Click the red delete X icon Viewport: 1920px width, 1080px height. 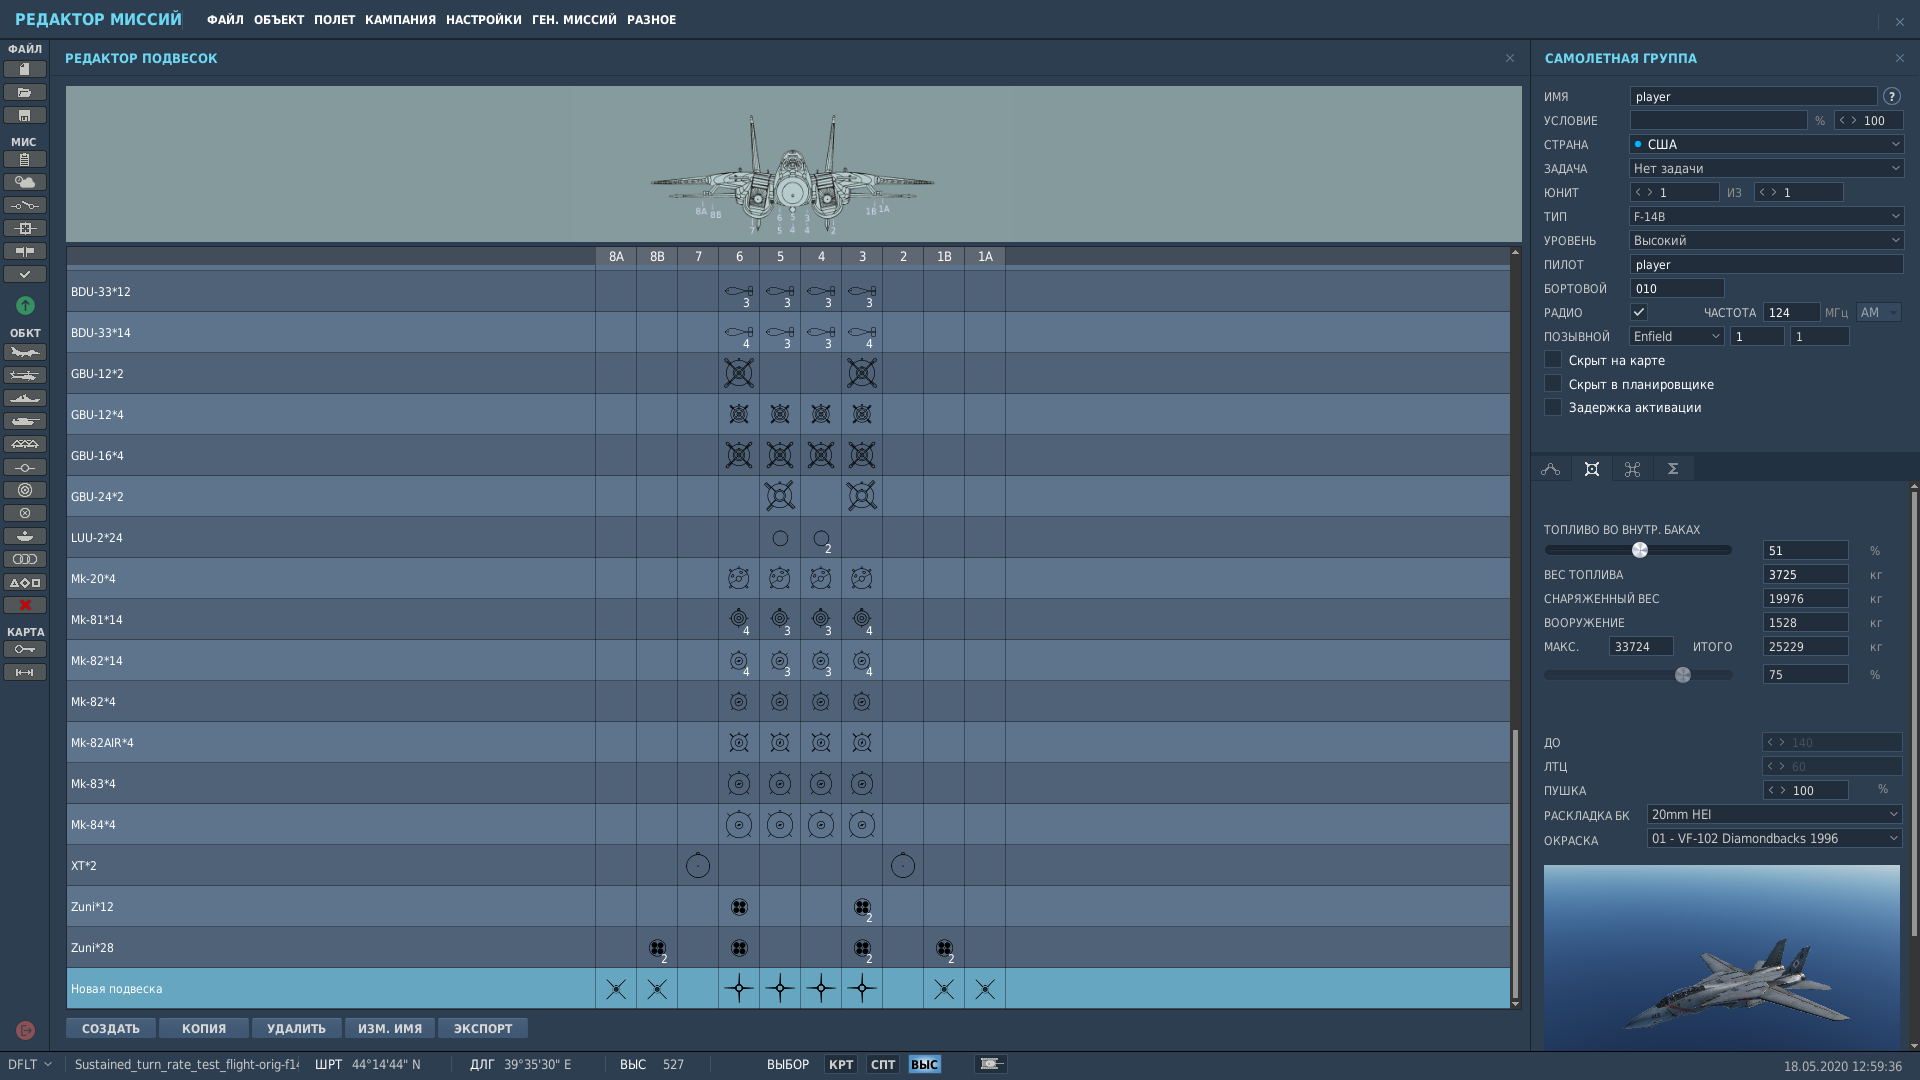tap(25, 605)
